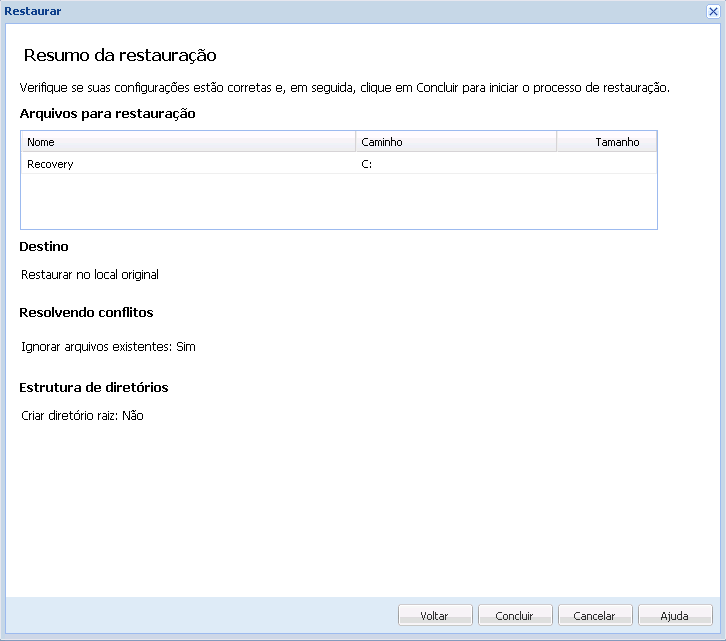Close the Restaurar dialog with X icon
This screenshot has height=641, width=726.
(x=713, y=12)
